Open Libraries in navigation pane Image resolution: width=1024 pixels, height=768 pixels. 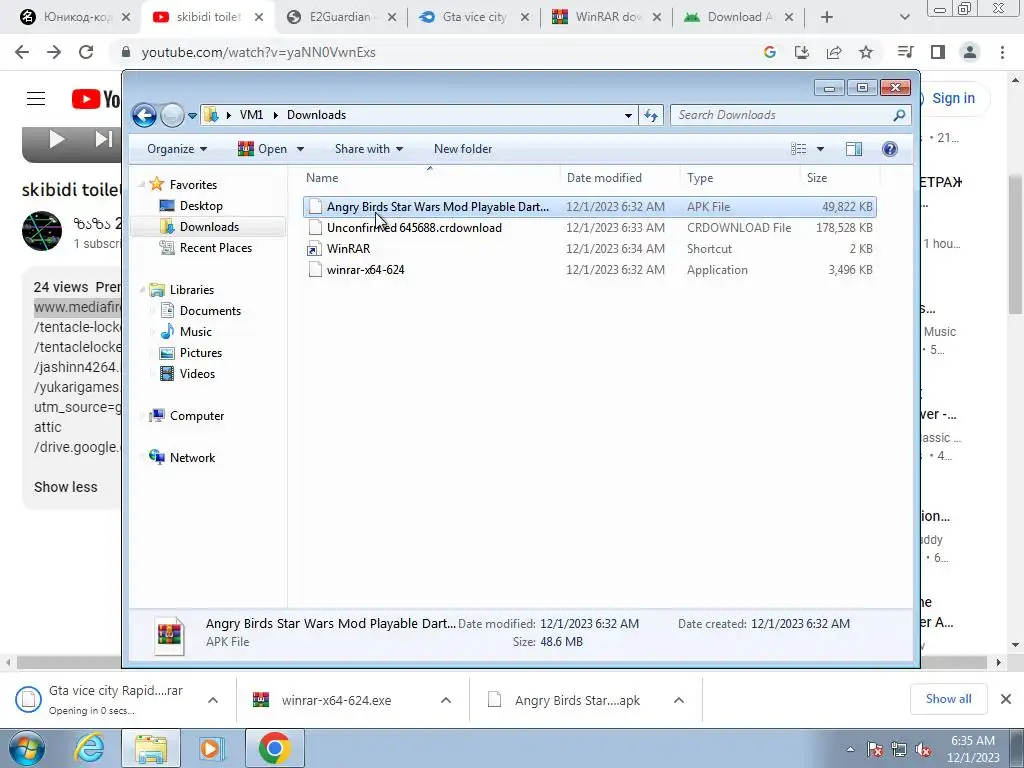point(191,290)
